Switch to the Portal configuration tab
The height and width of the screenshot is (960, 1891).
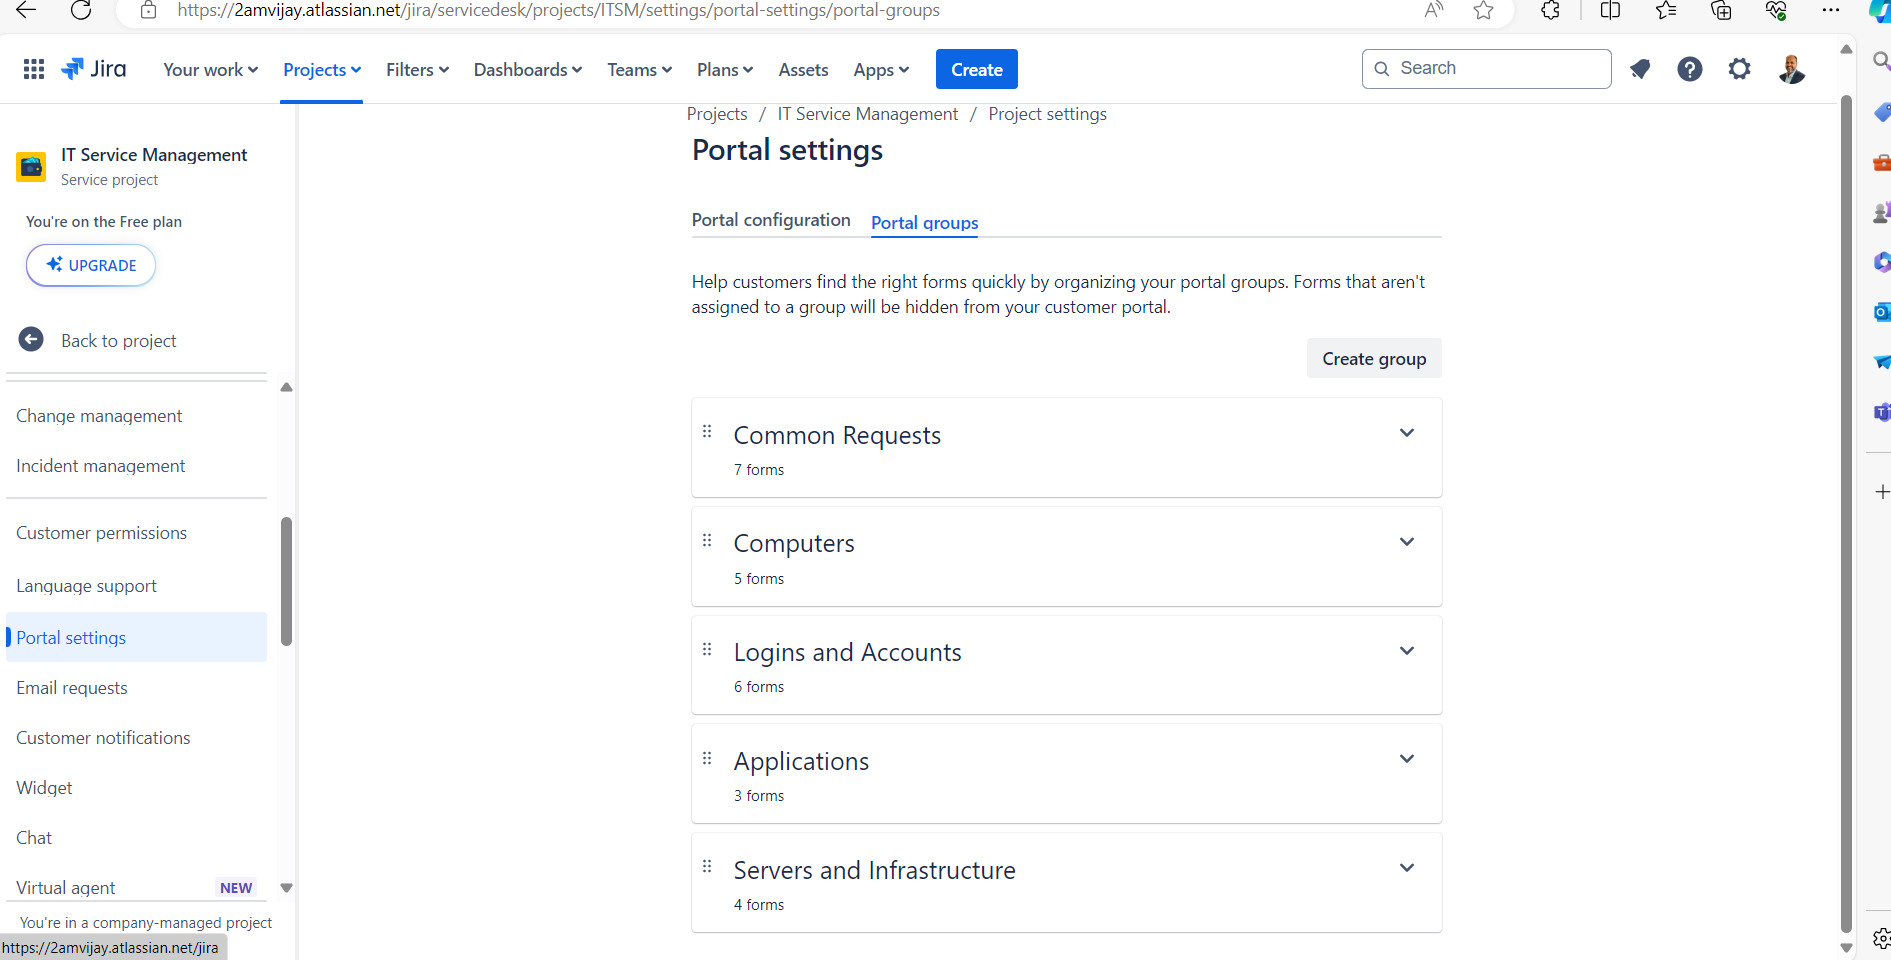pyautogui.click(x=770, y=220)
